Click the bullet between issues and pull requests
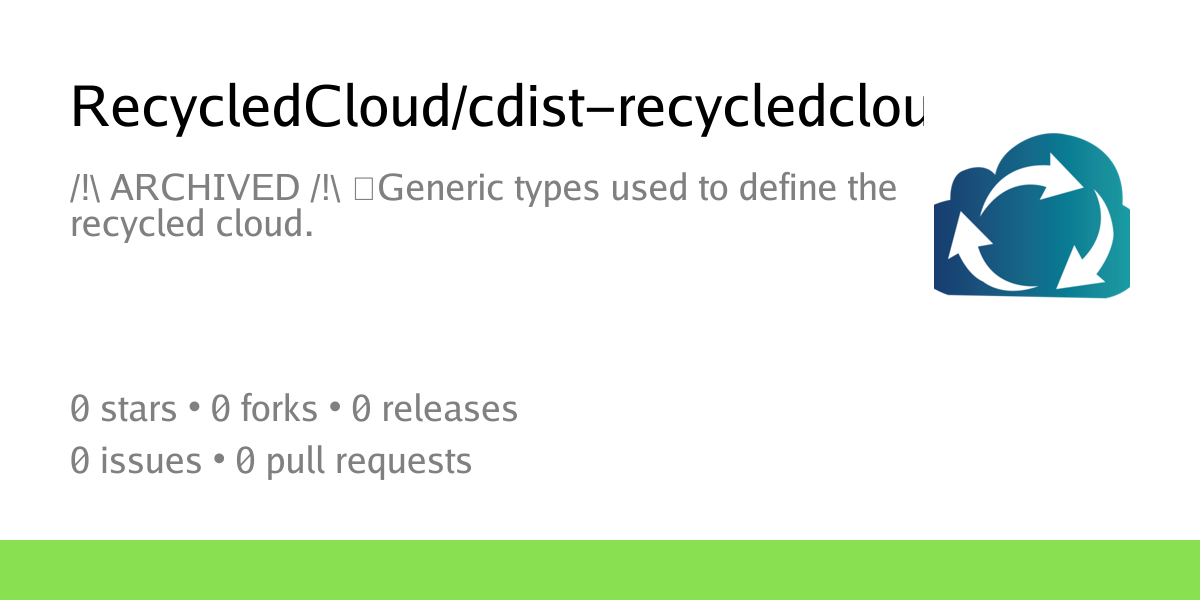1200x600 pixels. coord(218,461)
